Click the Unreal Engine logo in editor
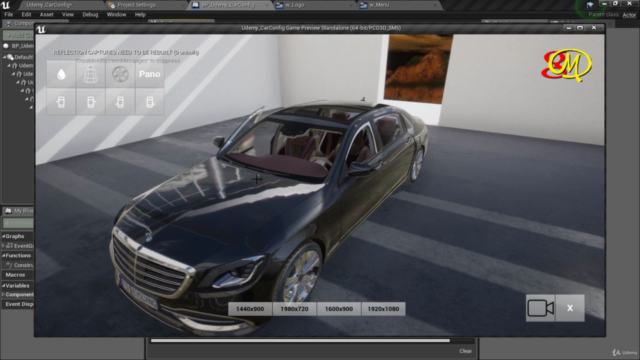The width and height of the screenshot is (640, 360). (5, 5)
